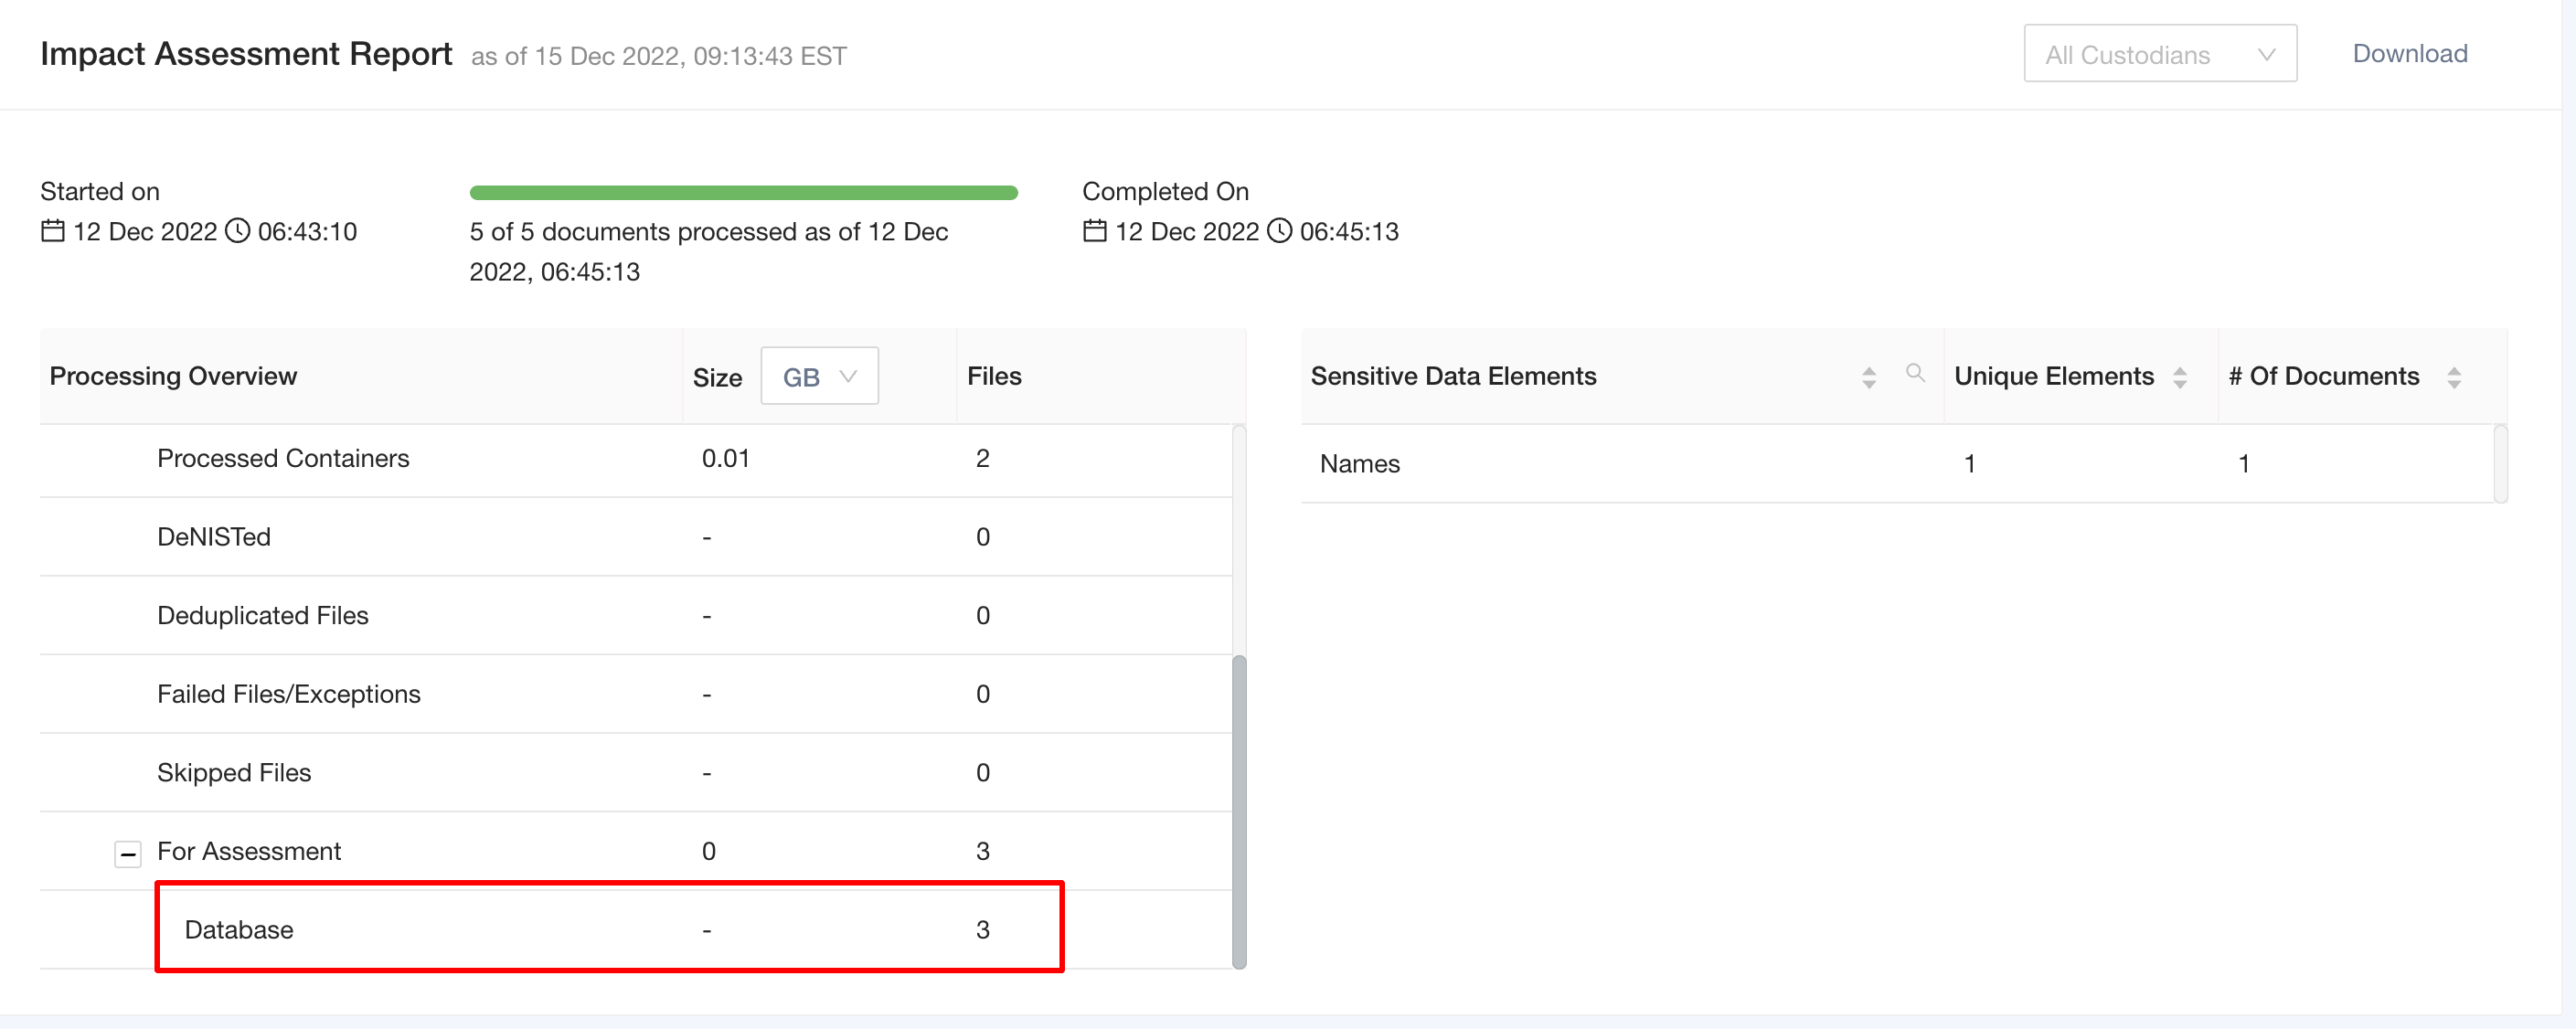This screenshot has height=1029, width=2576.
Task: Open the GB size unit dropdown
Action: click(x=819, y=376)
